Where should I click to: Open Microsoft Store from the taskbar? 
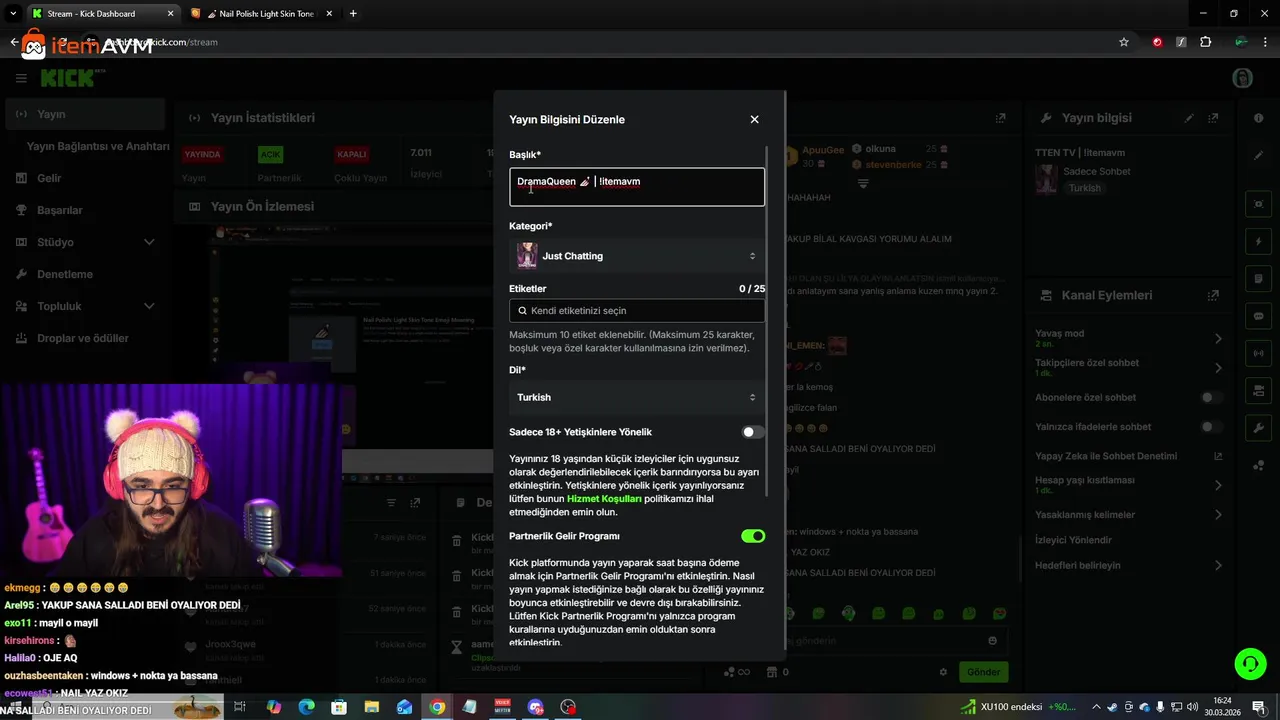click(339, 707)
